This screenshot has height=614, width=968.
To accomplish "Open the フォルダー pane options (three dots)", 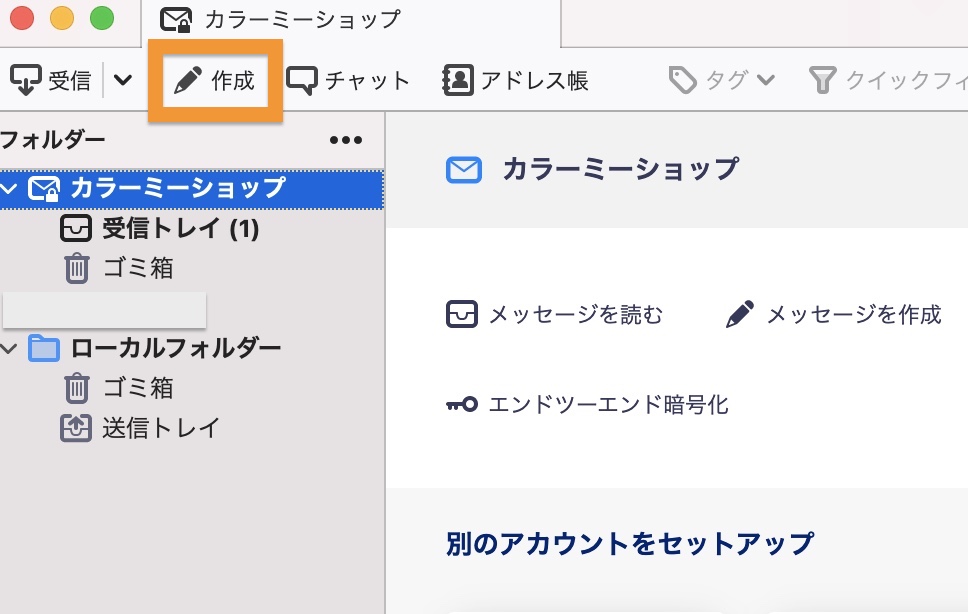I will 346,140.
